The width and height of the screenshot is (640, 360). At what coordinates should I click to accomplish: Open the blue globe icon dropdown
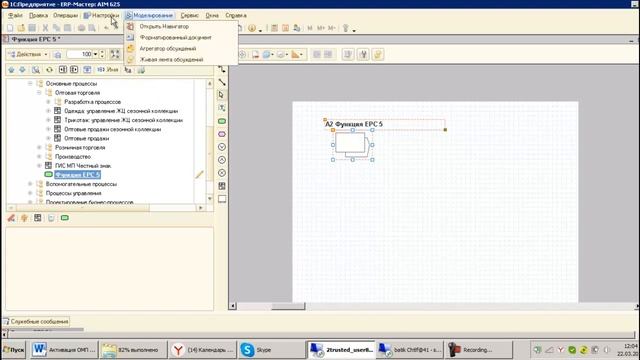274,55
